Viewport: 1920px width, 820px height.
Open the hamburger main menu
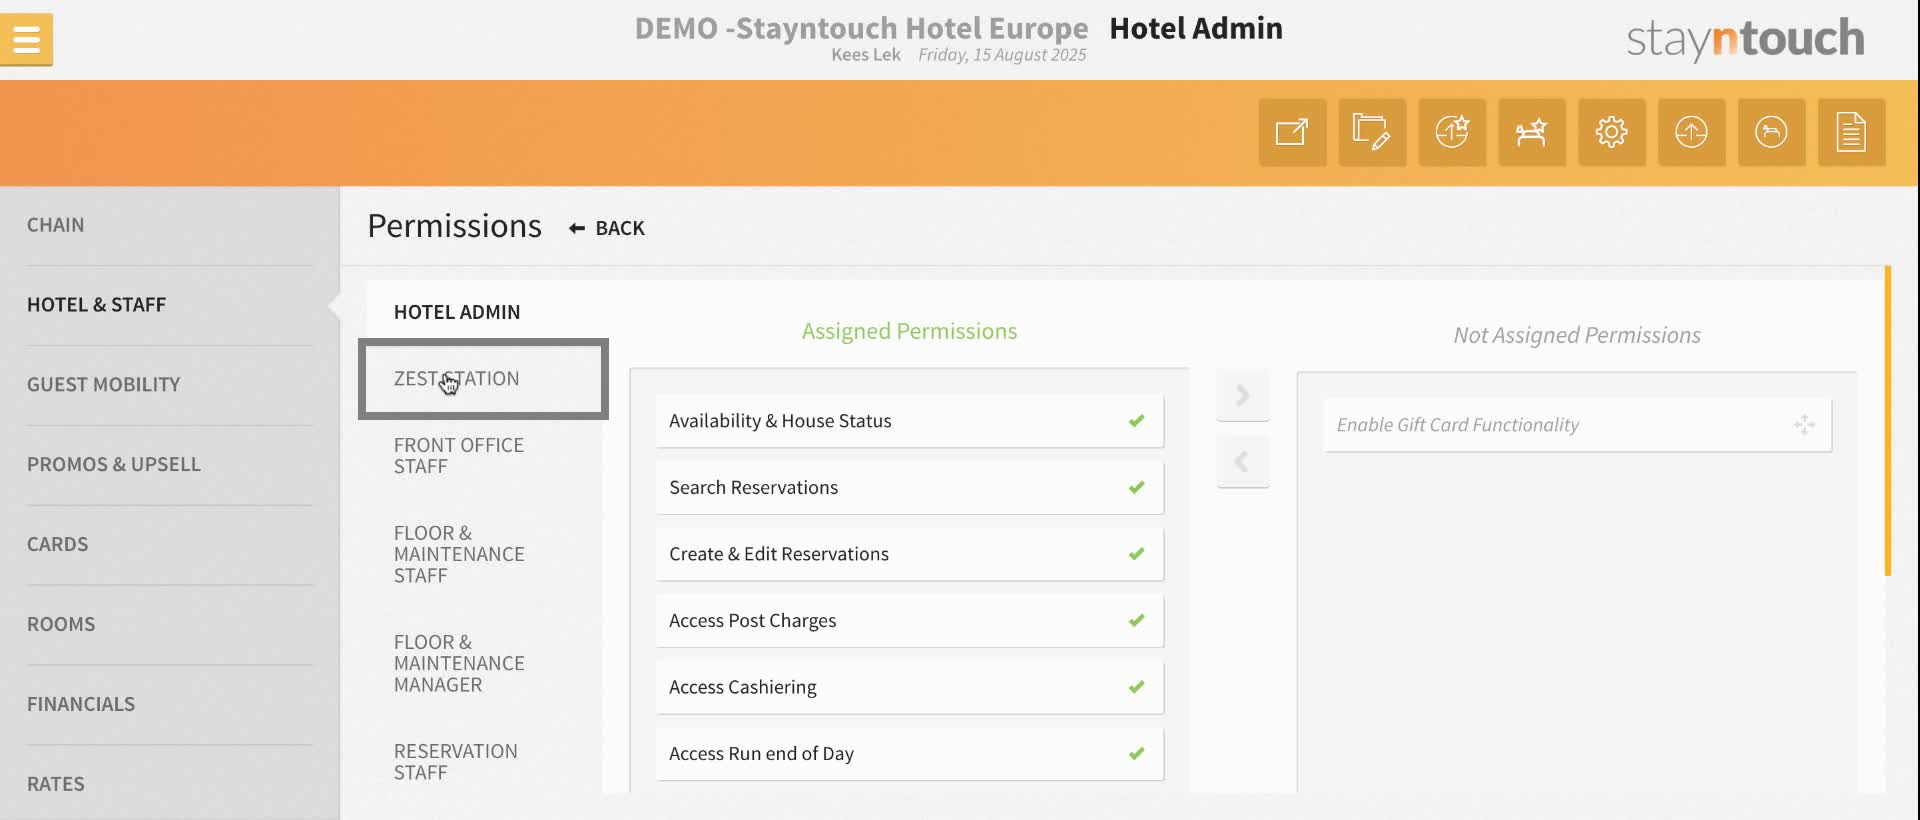coord(26,40)
